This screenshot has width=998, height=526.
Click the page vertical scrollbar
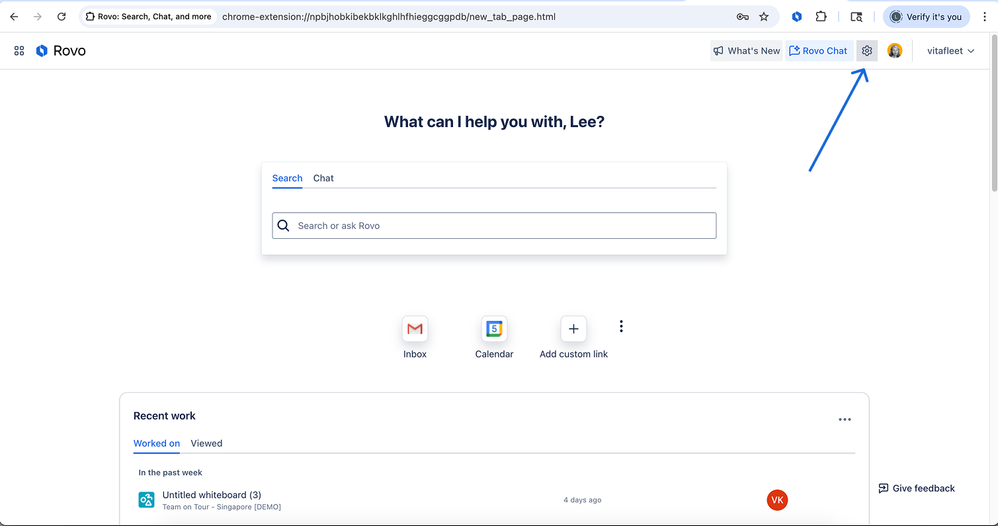[x=994, y=115]
